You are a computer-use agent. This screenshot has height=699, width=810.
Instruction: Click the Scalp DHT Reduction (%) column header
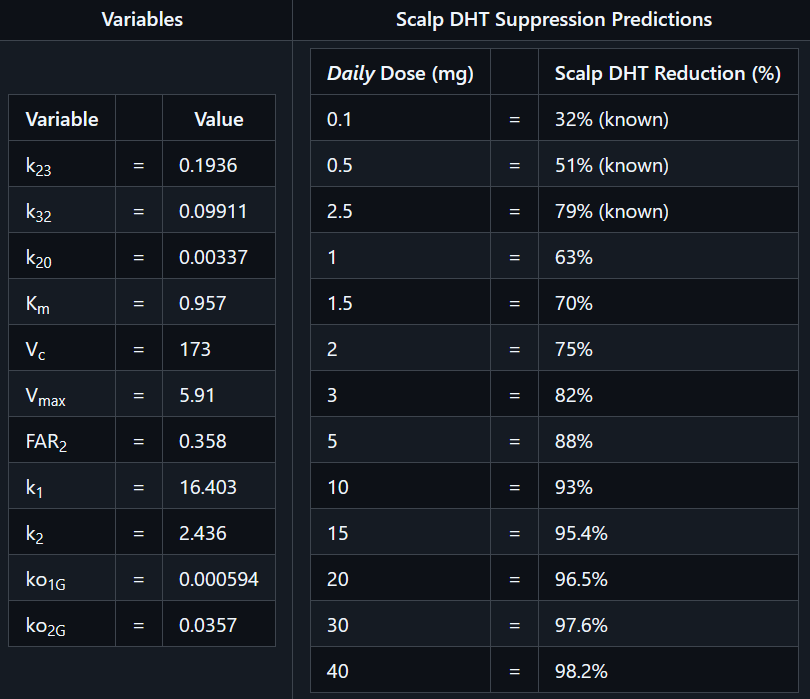(x=667, y=74)
